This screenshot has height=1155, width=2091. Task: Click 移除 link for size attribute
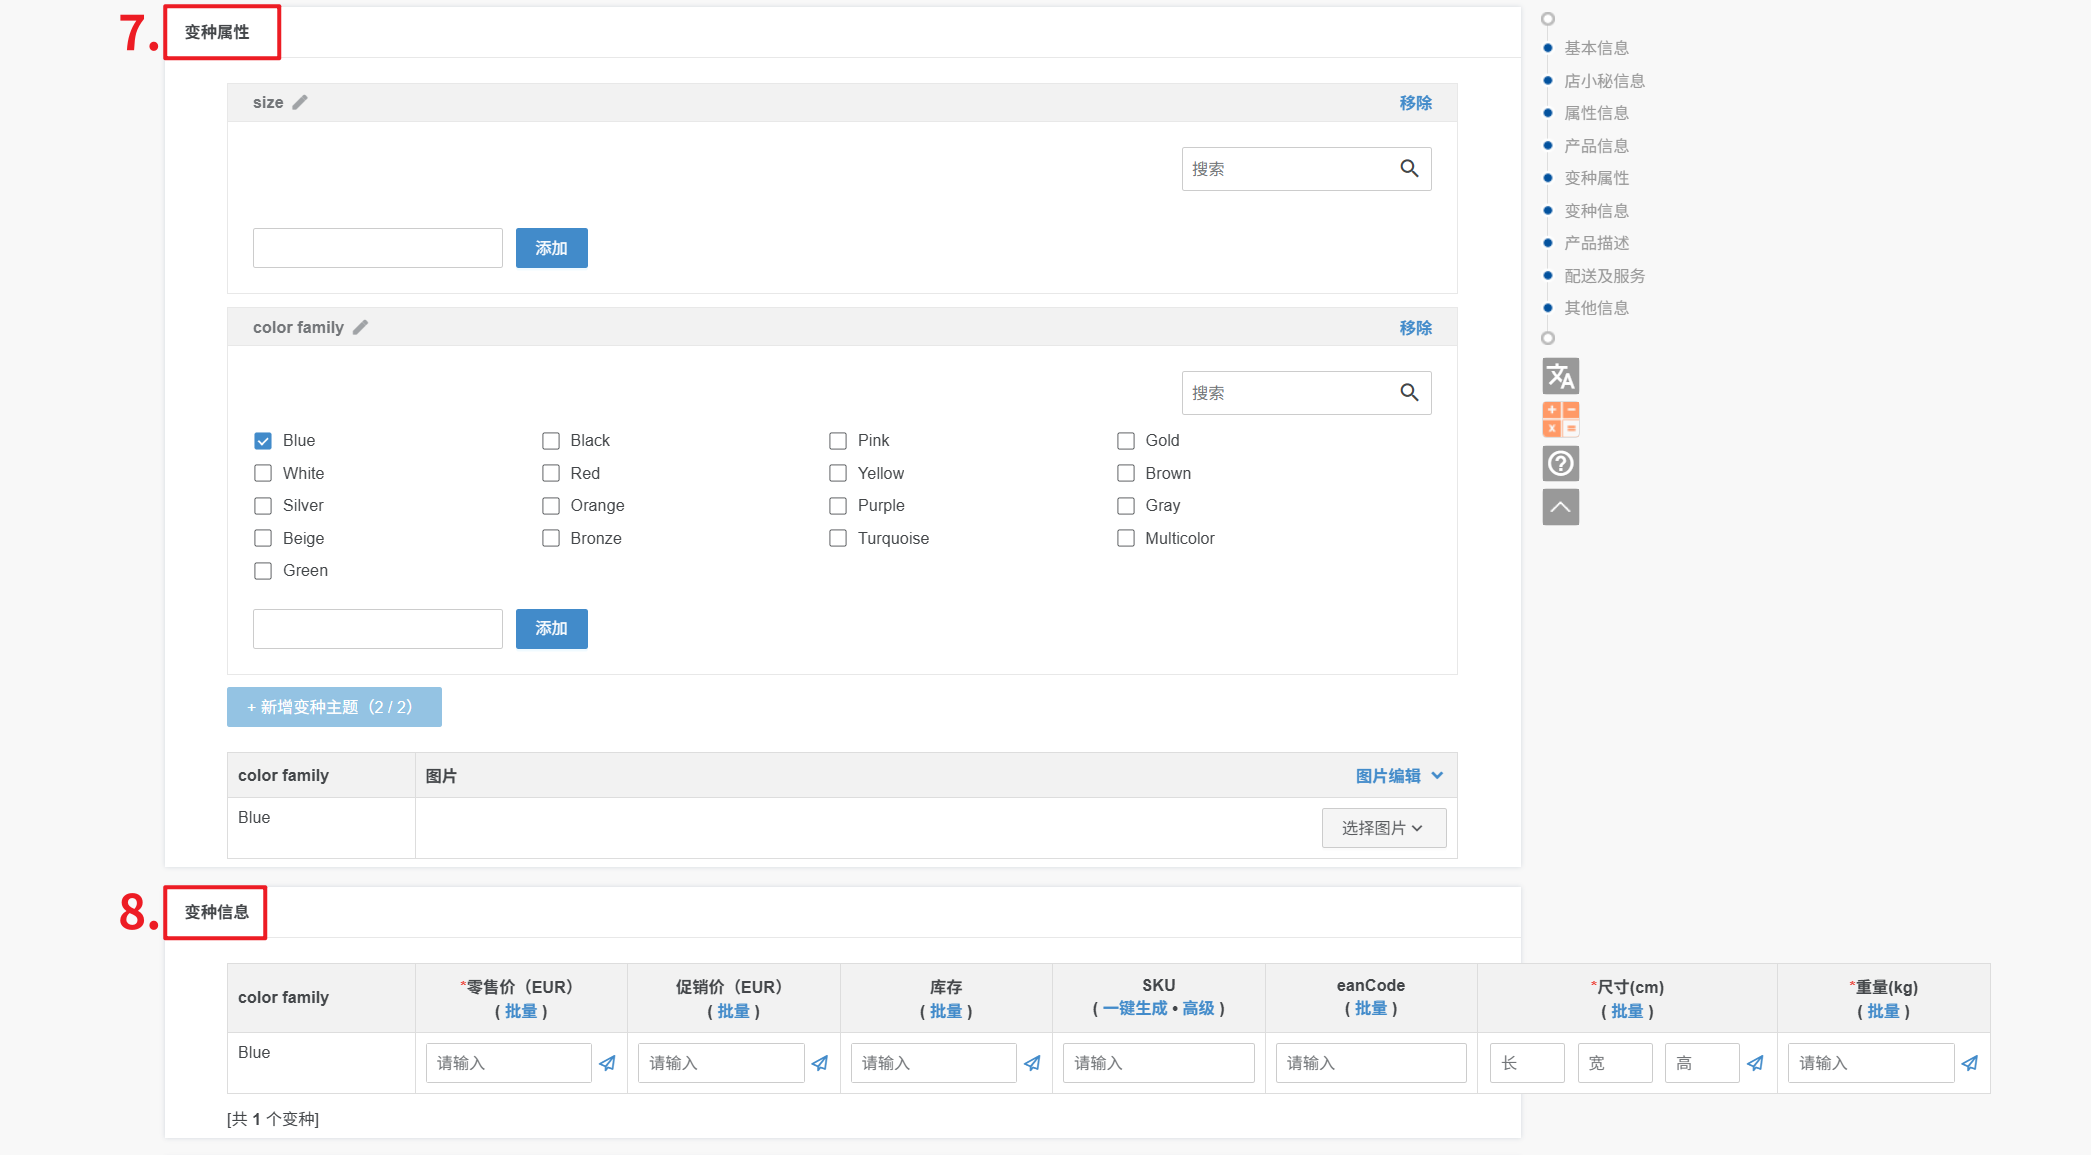[1415, 103]
